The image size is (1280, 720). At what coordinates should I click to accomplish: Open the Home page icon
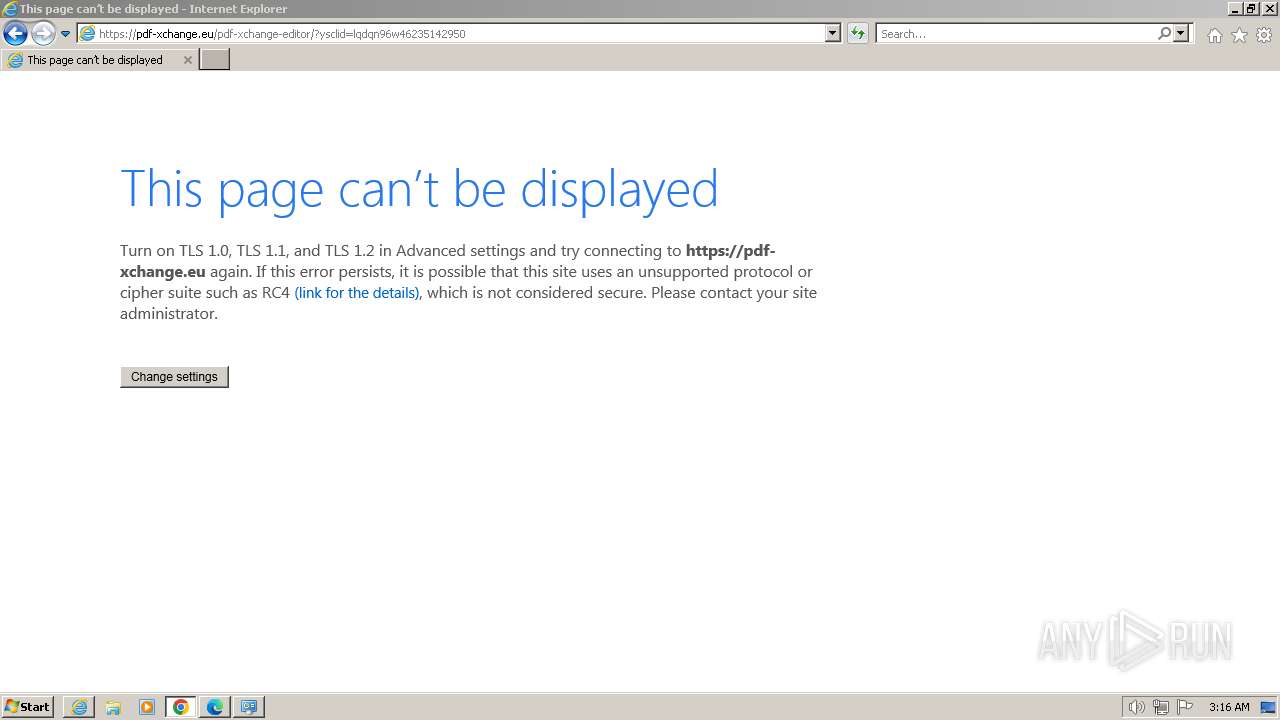1214,35
